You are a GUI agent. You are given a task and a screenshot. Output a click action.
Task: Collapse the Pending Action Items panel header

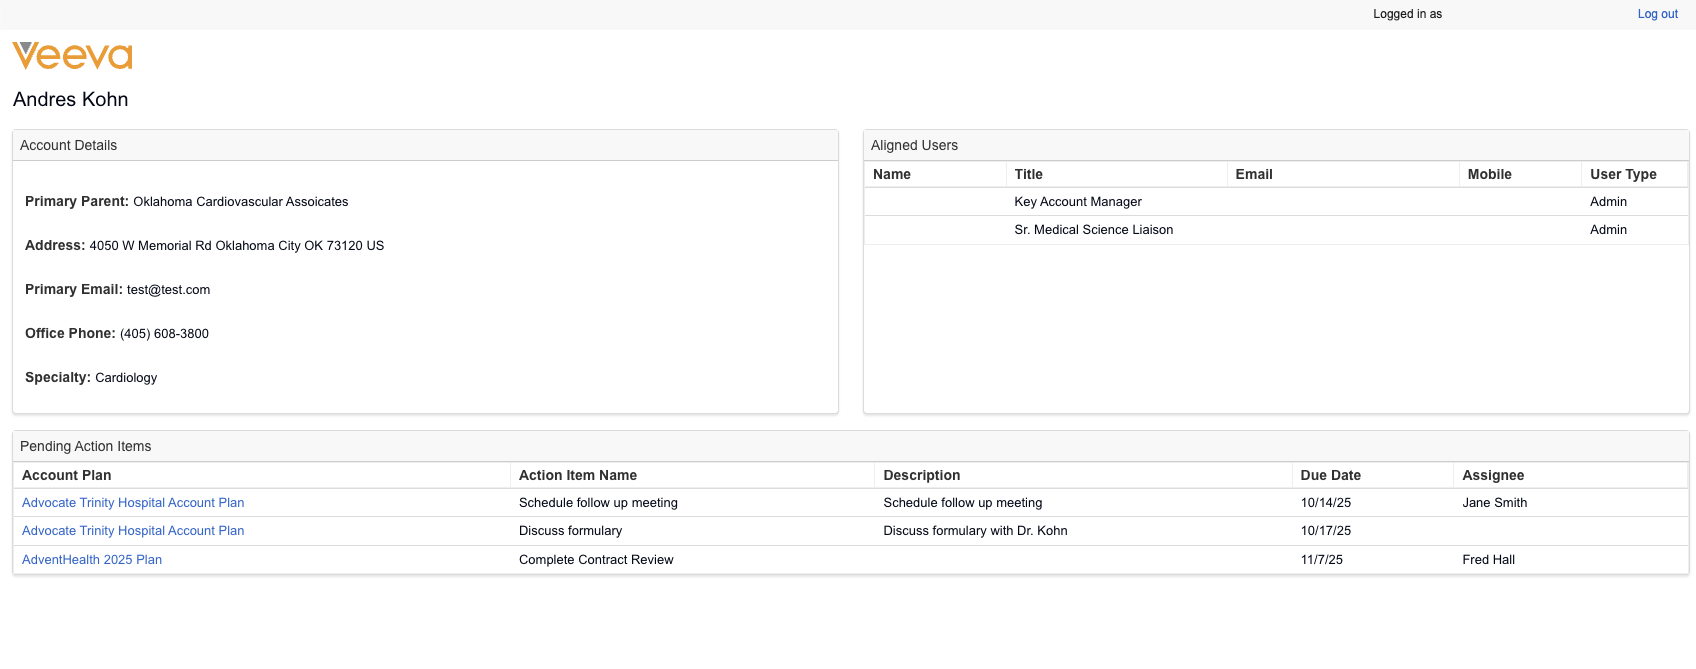click(86, 446)
